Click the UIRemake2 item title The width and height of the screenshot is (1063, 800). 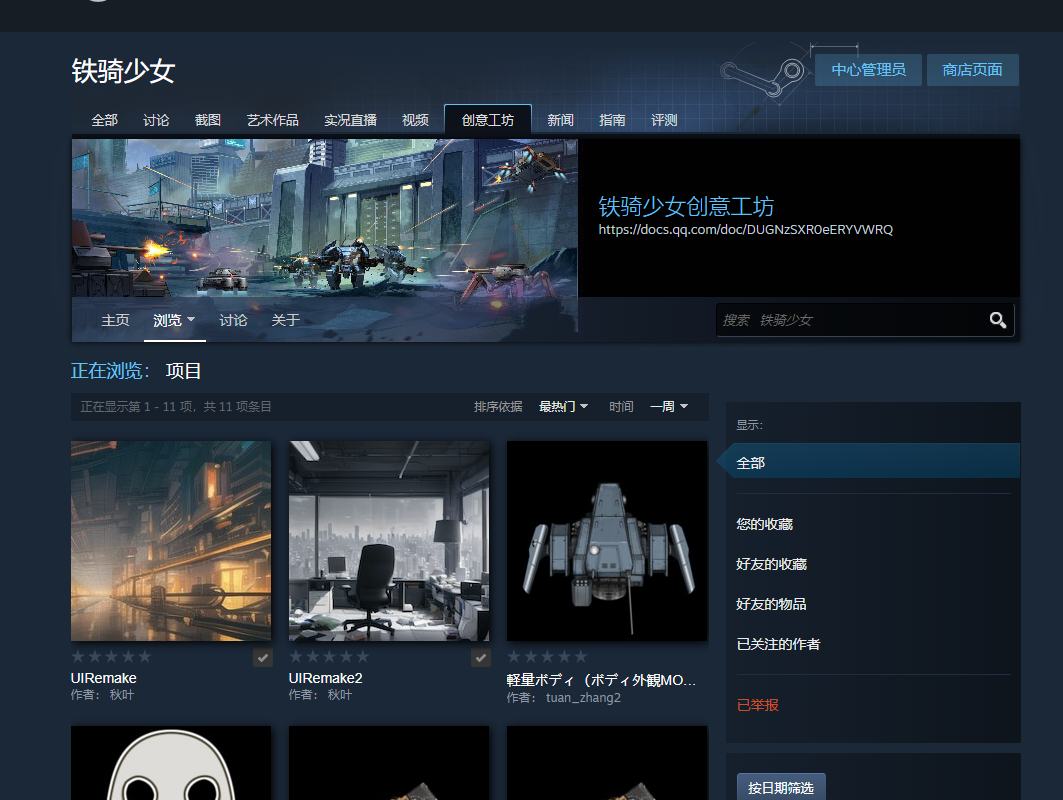(x=325, y=678)
